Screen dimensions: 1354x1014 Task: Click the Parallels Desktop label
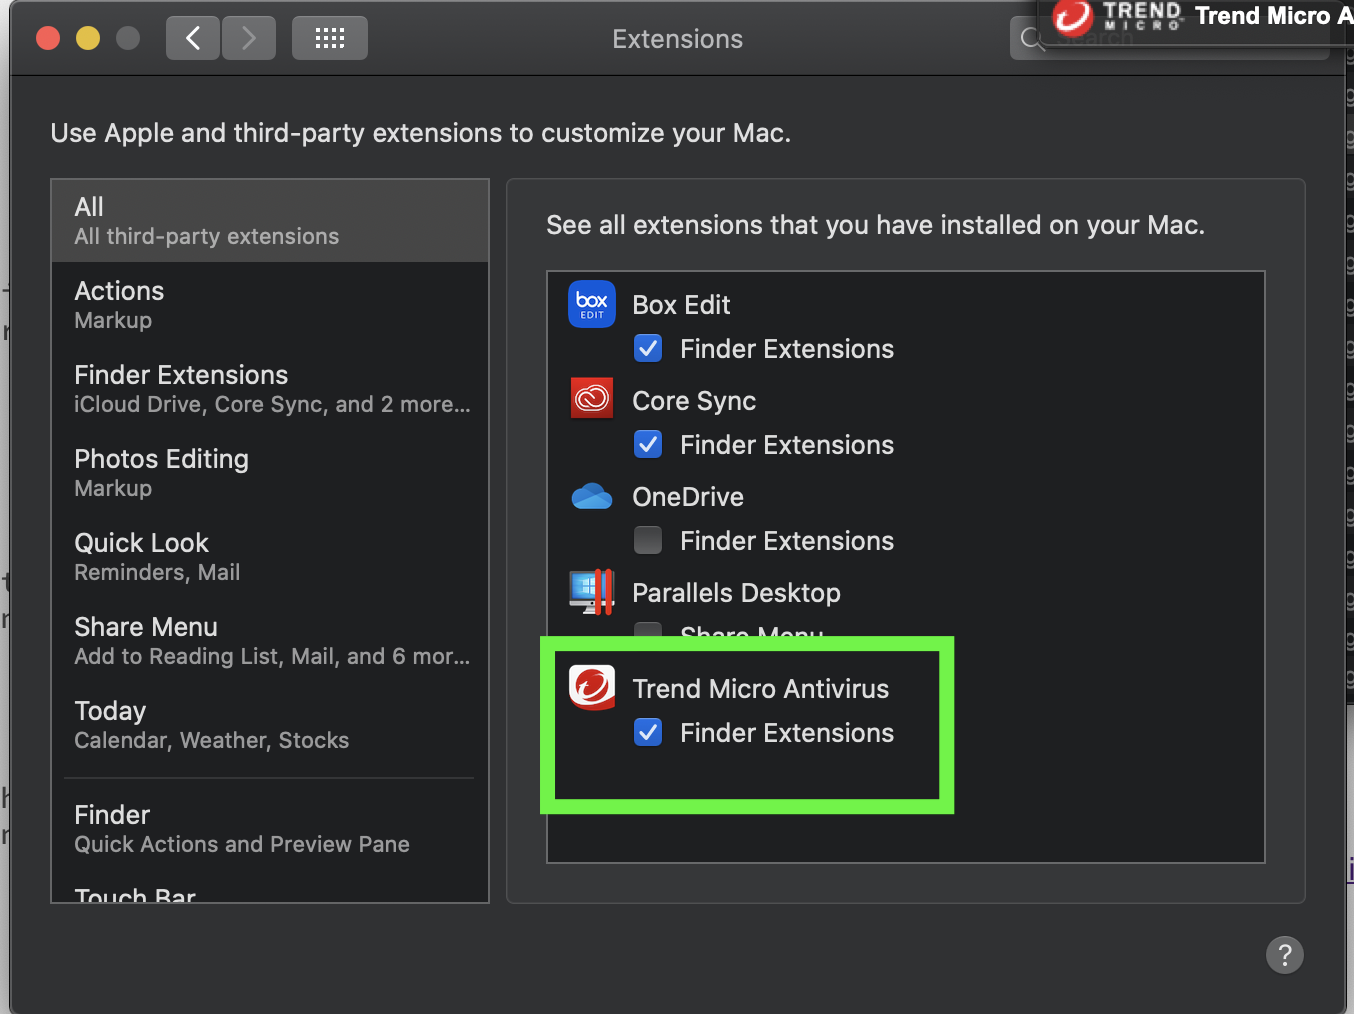[x=736, y=593]
